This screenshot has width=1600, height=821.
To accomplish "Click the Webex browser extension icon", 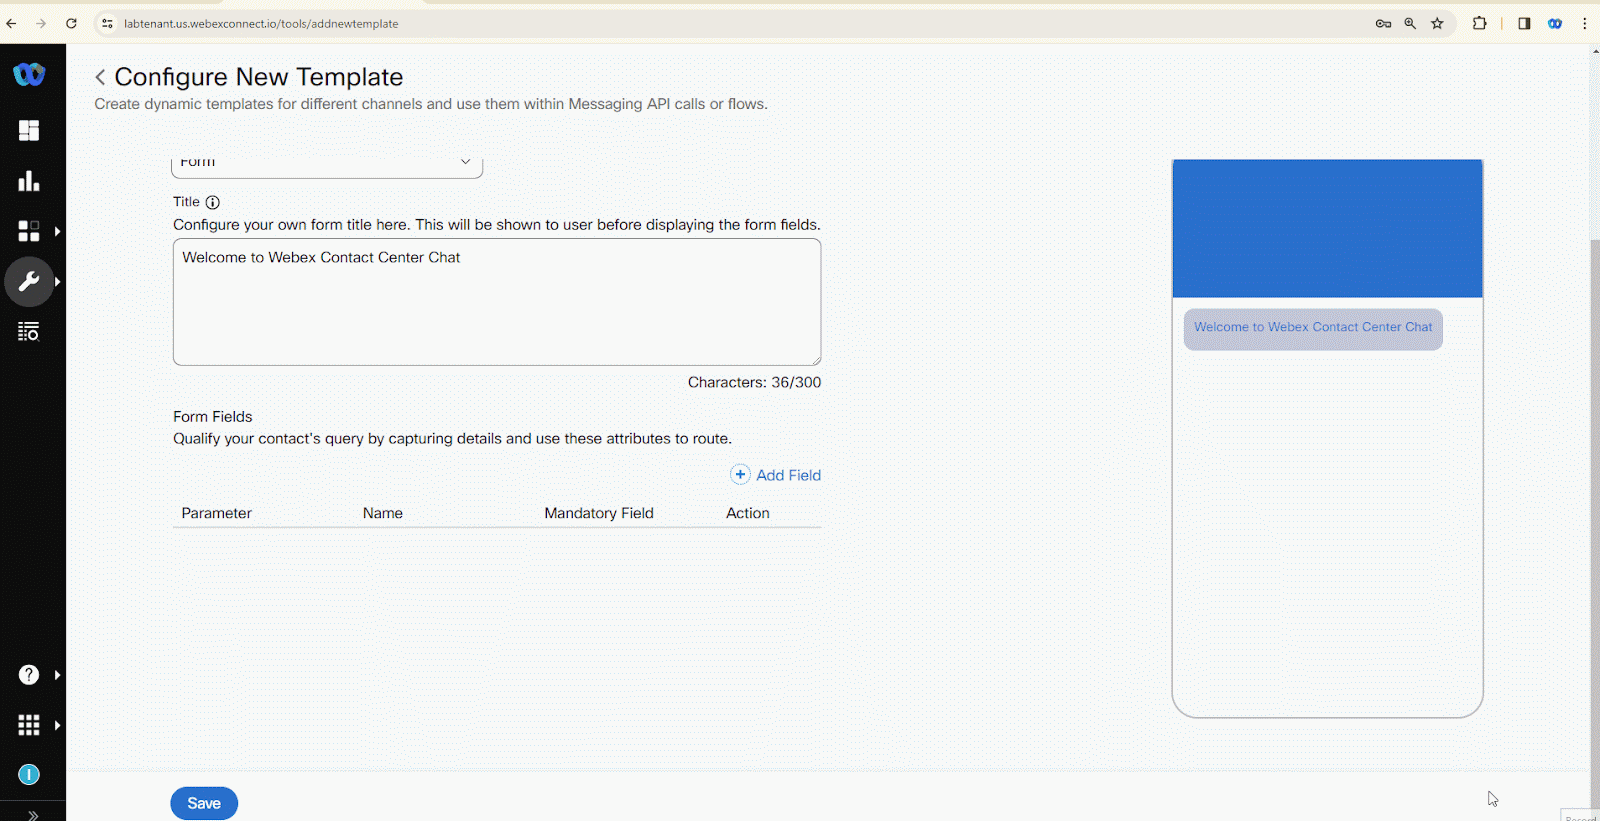I will coord(1555,23).
